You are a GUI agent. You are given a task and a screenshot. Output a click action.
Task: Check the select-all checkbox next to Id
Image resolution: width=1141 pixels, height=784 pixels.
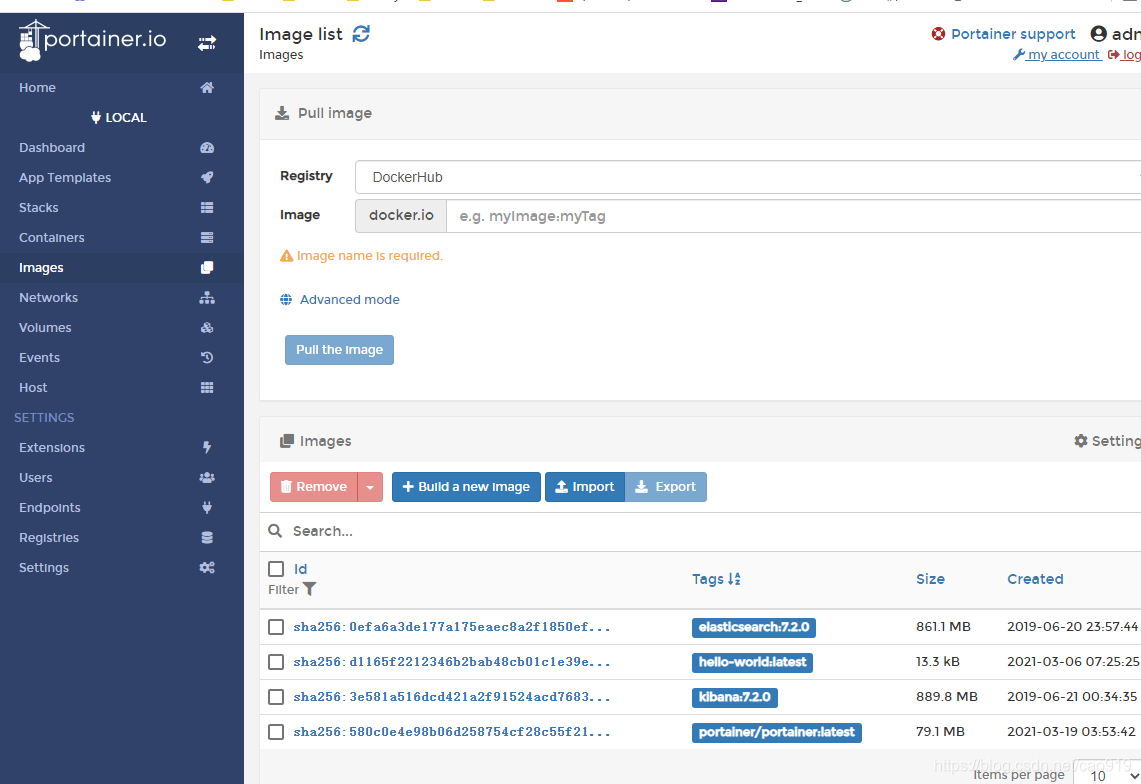tap(276, 569)
